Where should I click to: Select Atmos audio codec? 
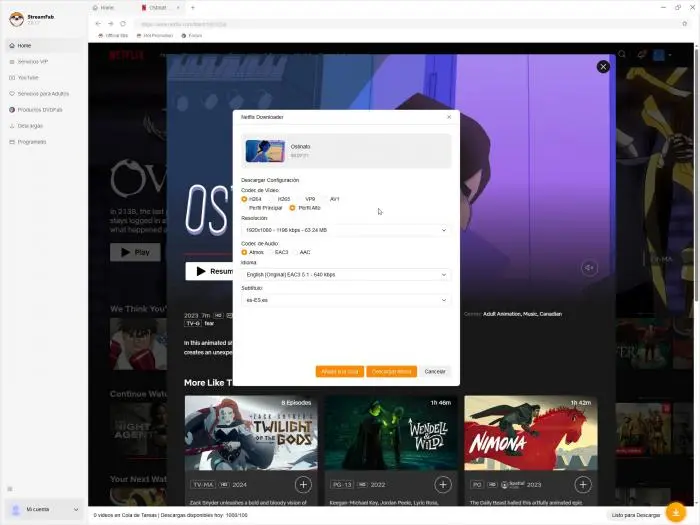pos(253,252)
